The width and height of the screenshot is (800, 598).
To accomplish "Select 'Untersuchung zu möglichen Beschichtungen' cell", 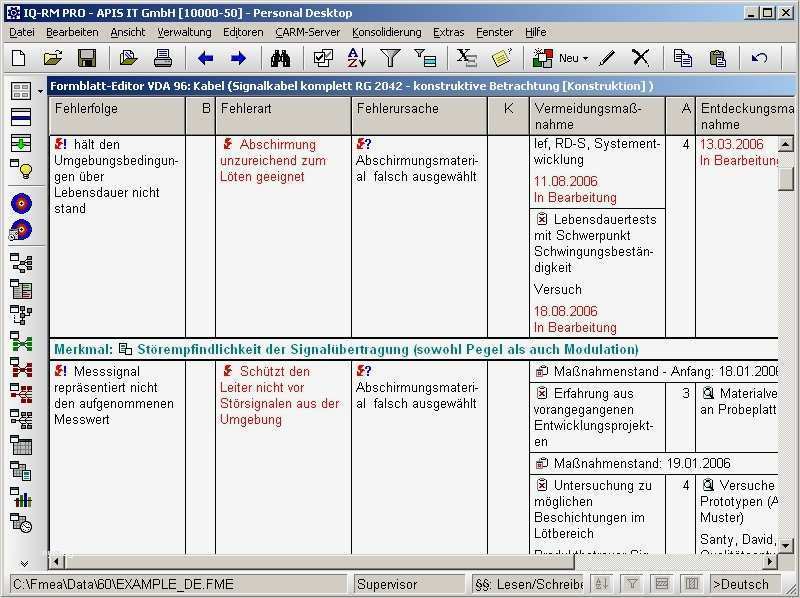I will tap(597, 514).
